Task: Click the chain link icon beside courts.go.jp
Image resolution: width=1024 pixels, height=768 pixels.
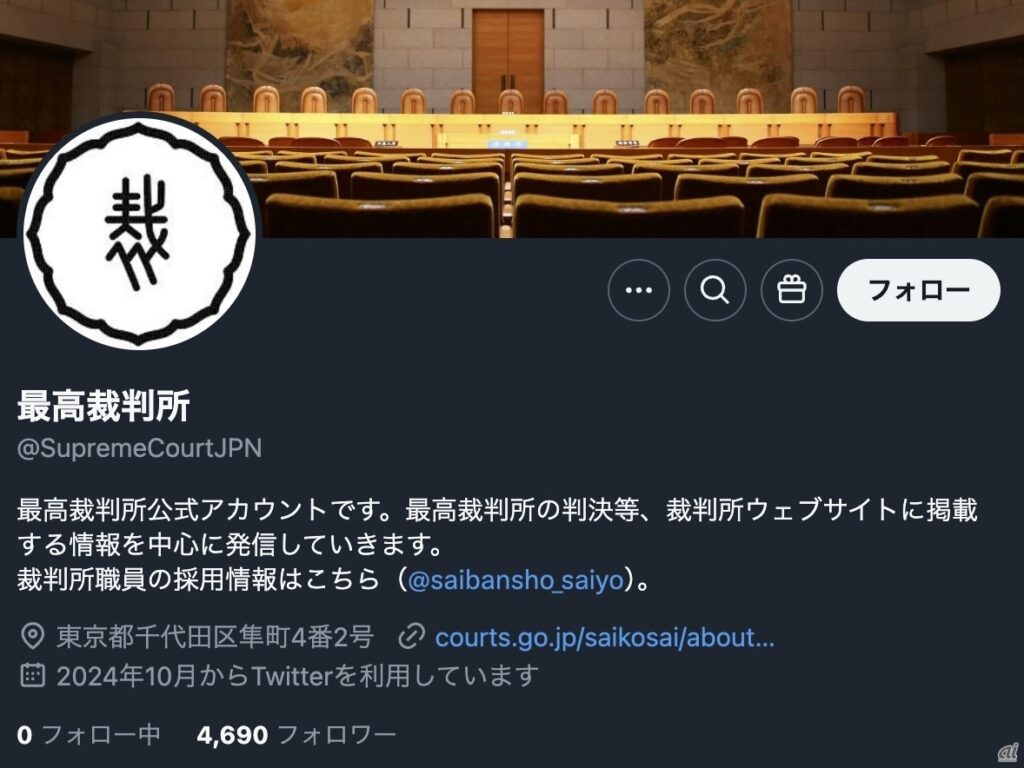Action: (x=411, y=637)
